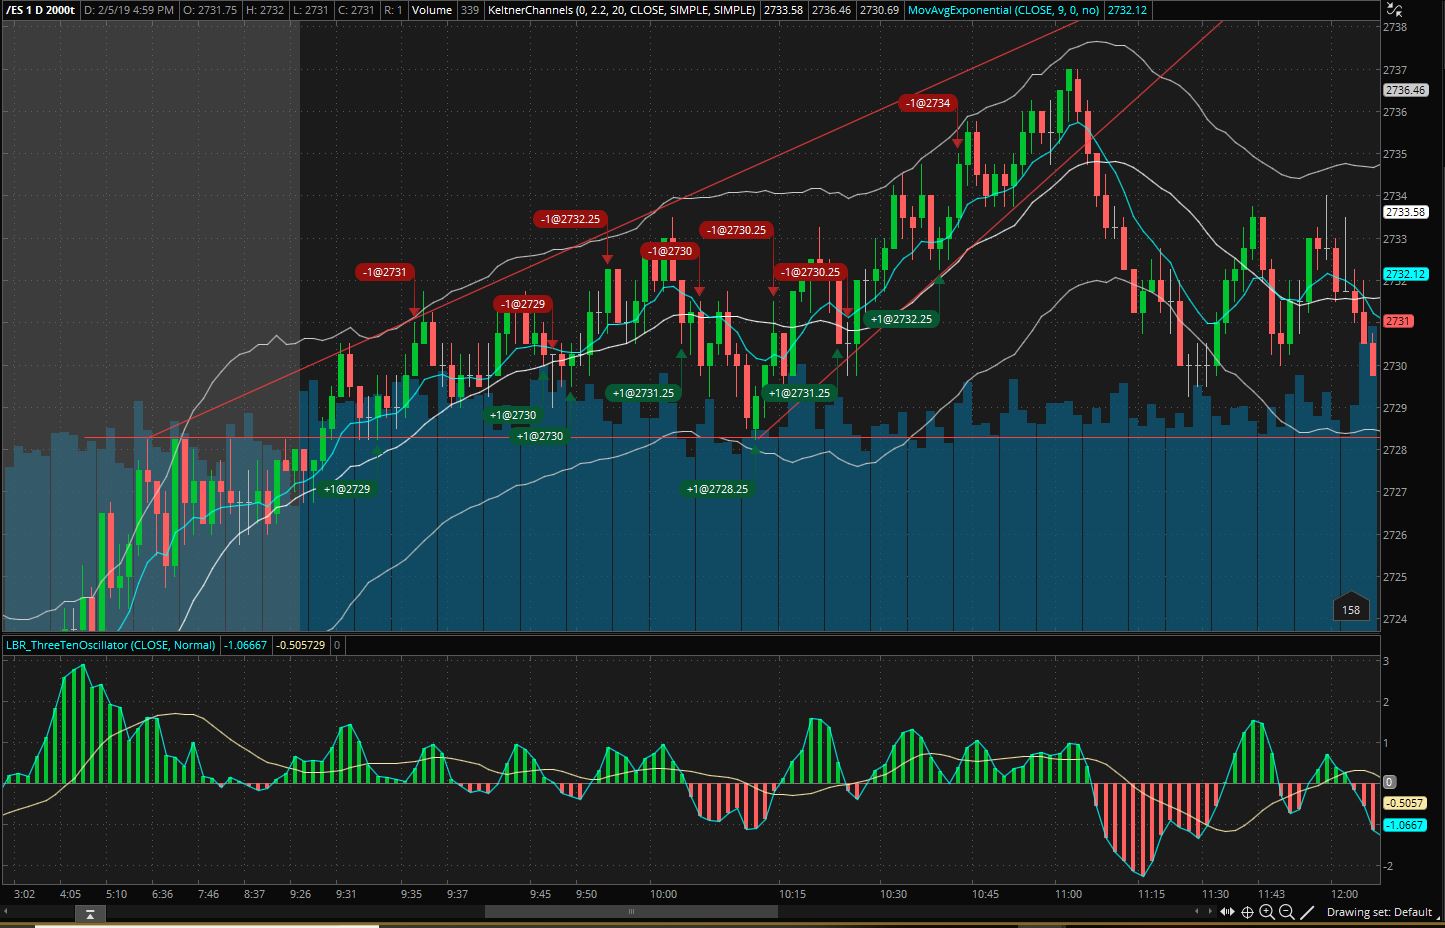Click the +1@2728.25 buy order bubble

point(717,489)
